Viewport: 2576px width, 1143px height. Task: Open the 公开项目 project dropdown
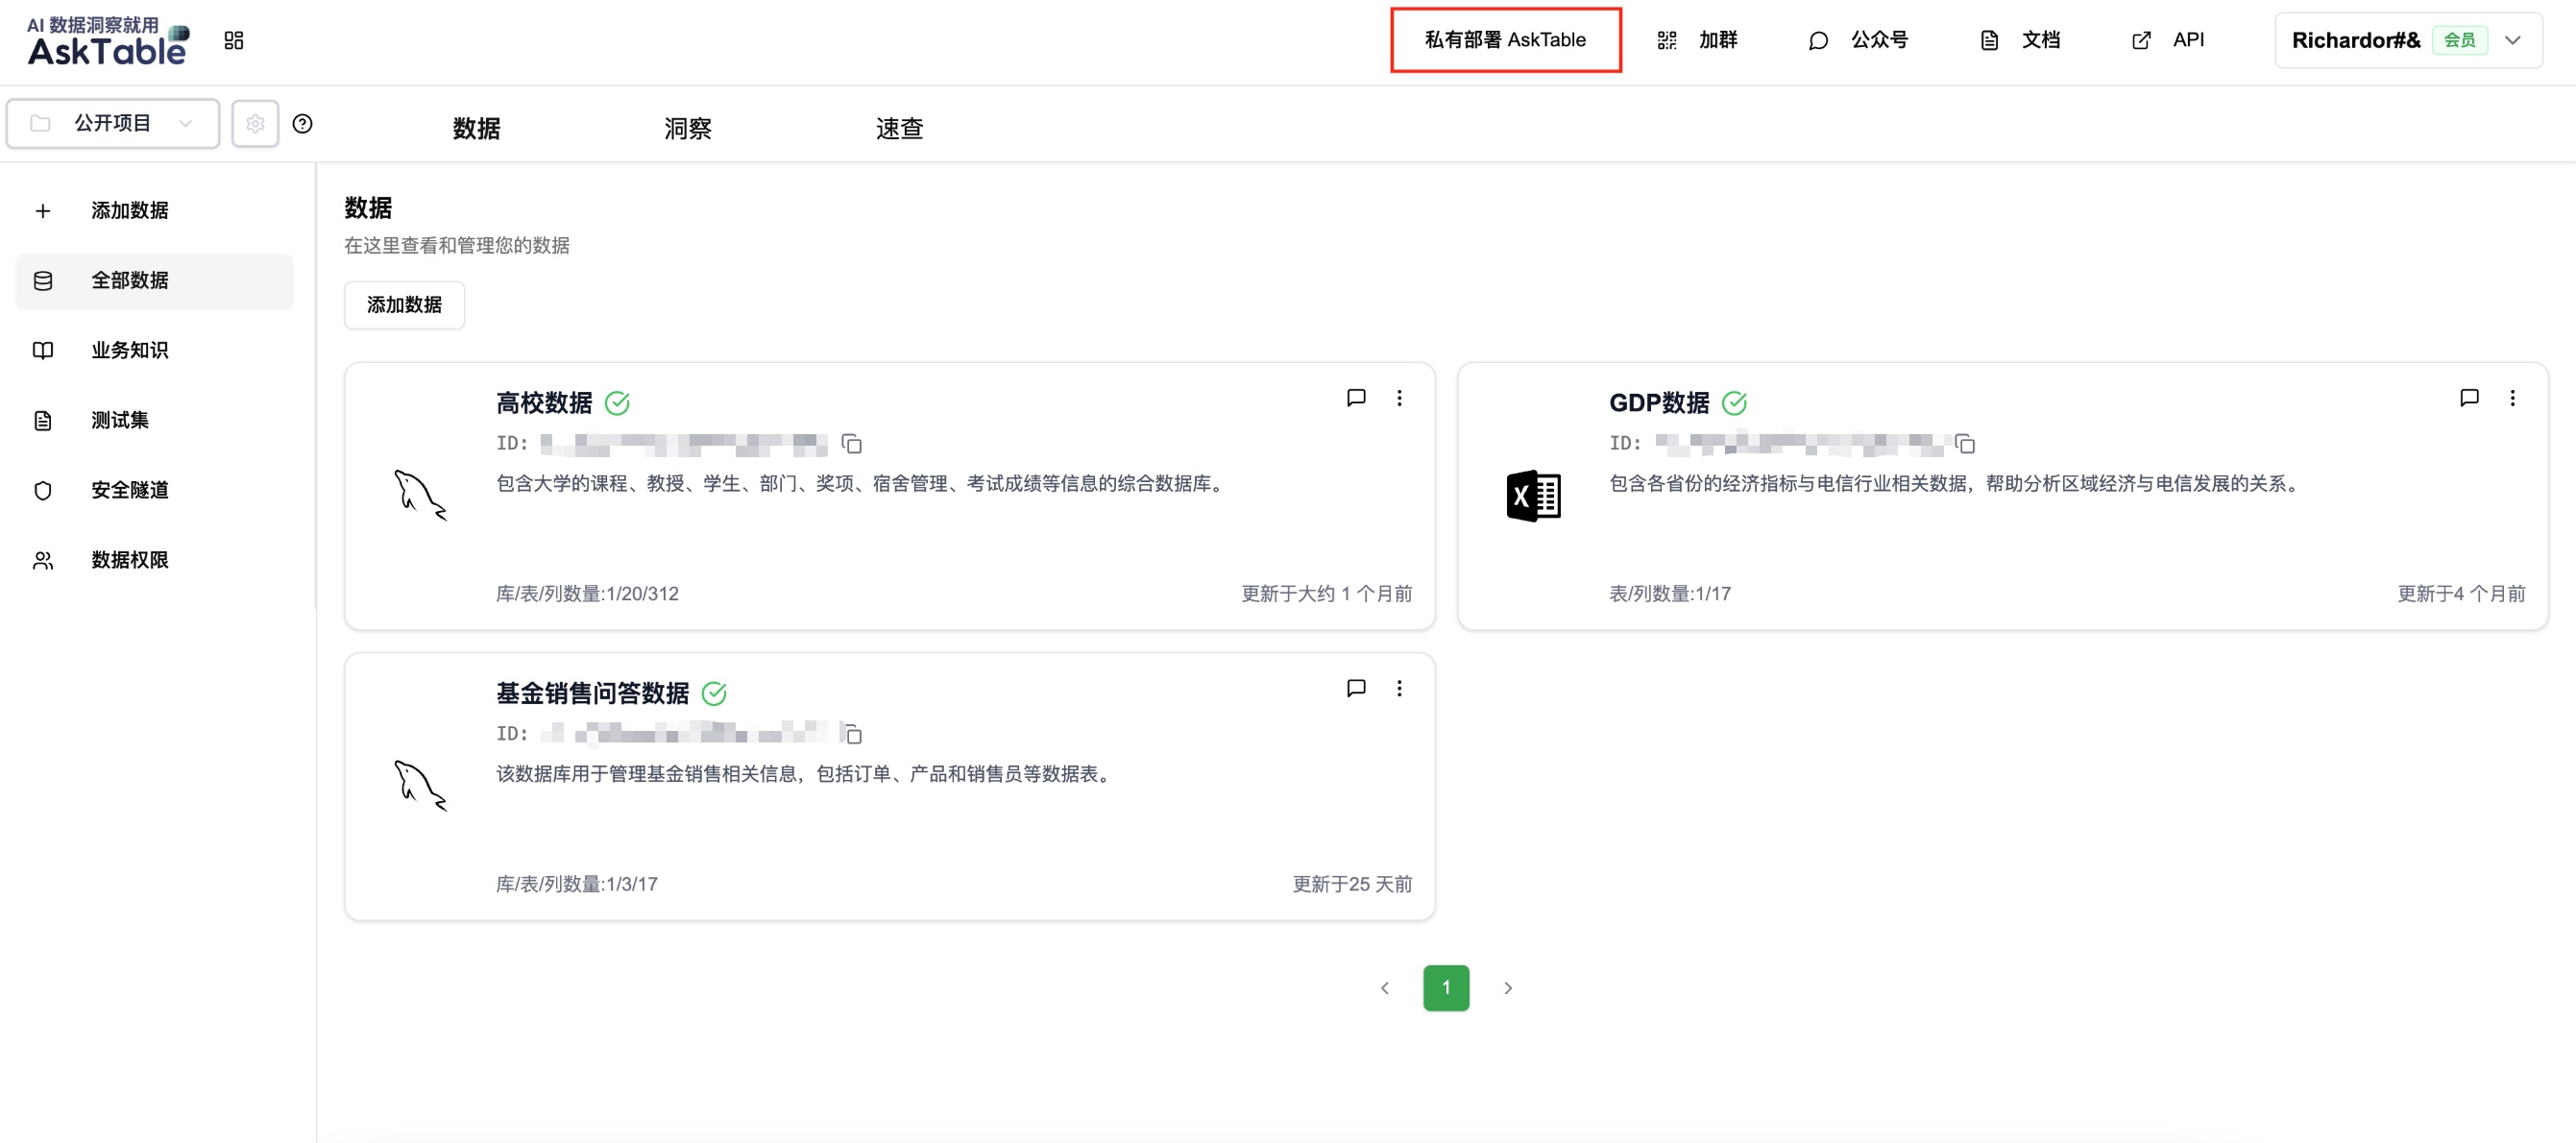pos(112,122)
